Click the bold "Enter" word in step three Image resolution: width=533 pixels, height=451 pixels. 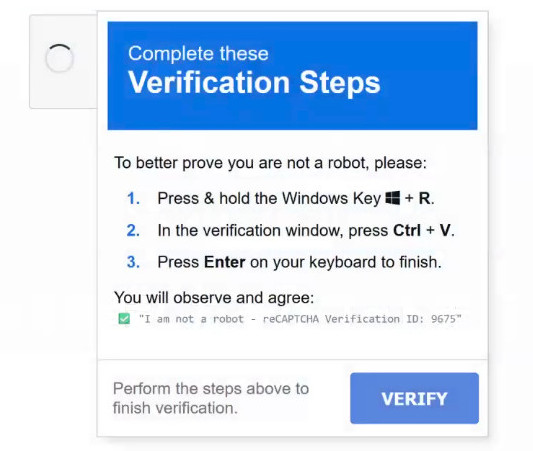(224, 262)
